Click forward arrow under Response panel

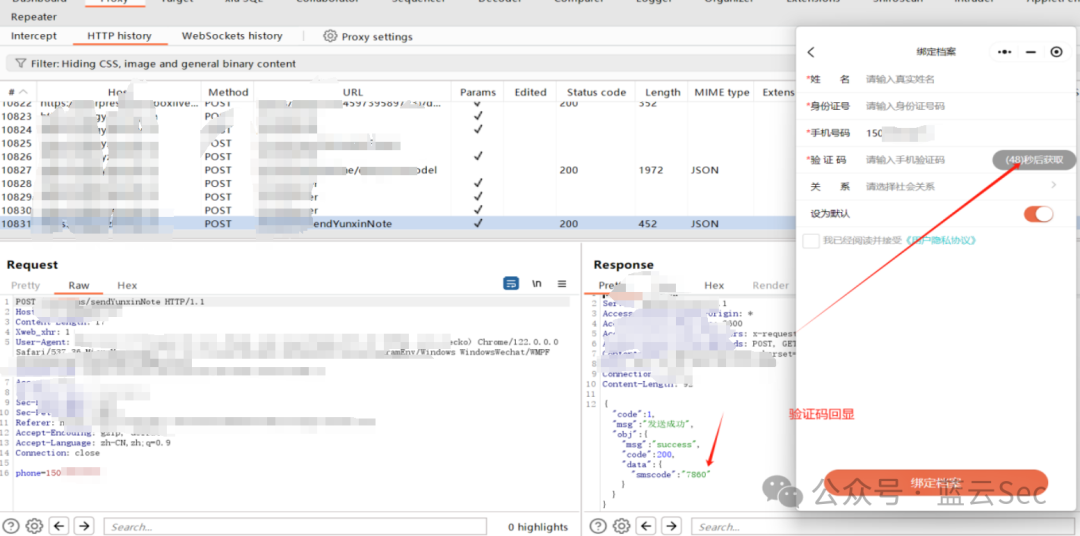[671, 526]
